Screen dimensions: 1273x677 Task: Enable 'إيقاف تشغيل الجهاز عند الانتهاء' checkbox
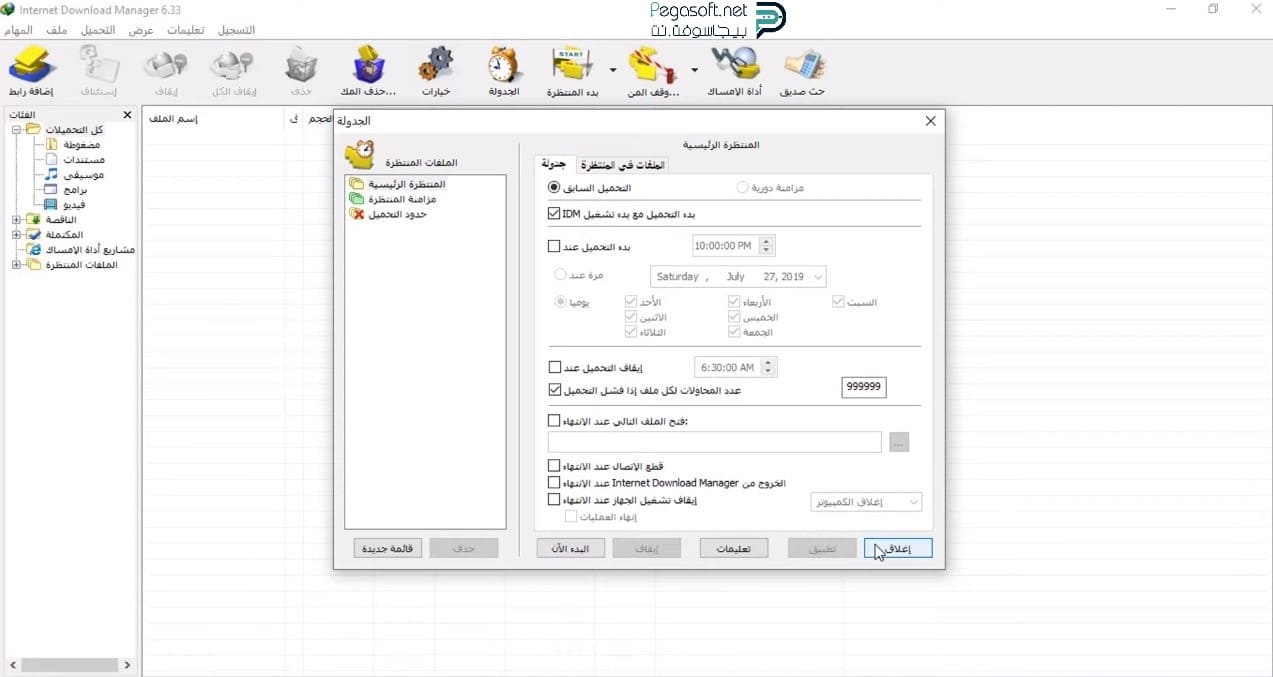[x=554, y=500]
